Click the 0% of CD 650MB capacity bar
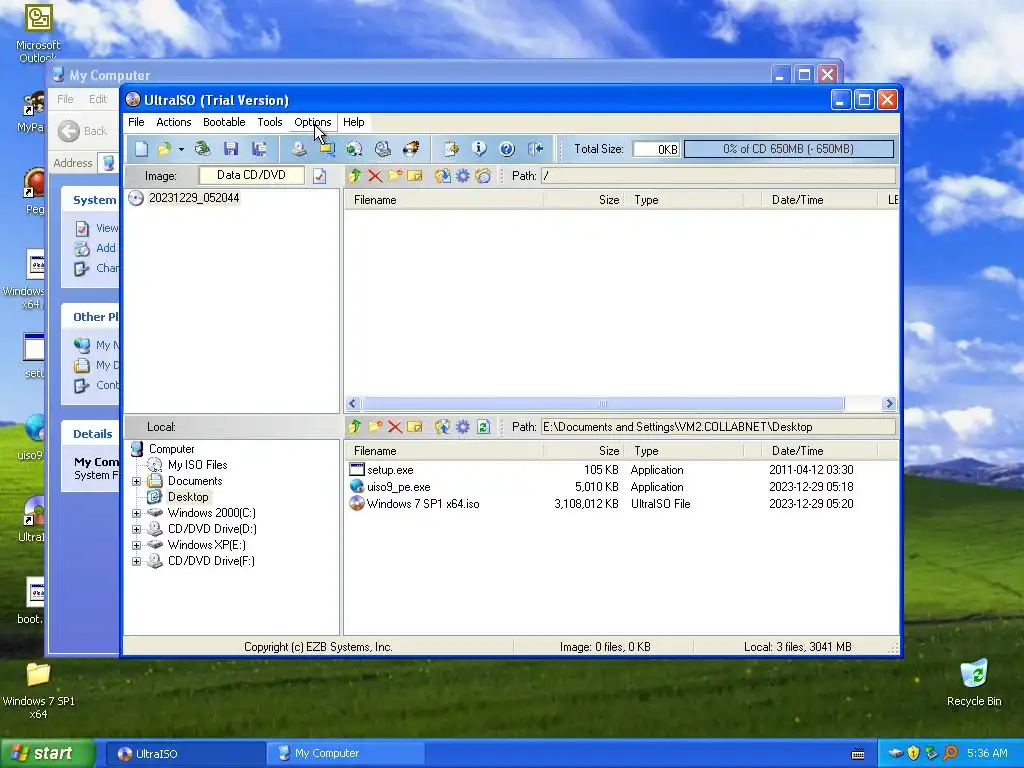The height and width of the screenshot is (768, 1024). point(788,149)
